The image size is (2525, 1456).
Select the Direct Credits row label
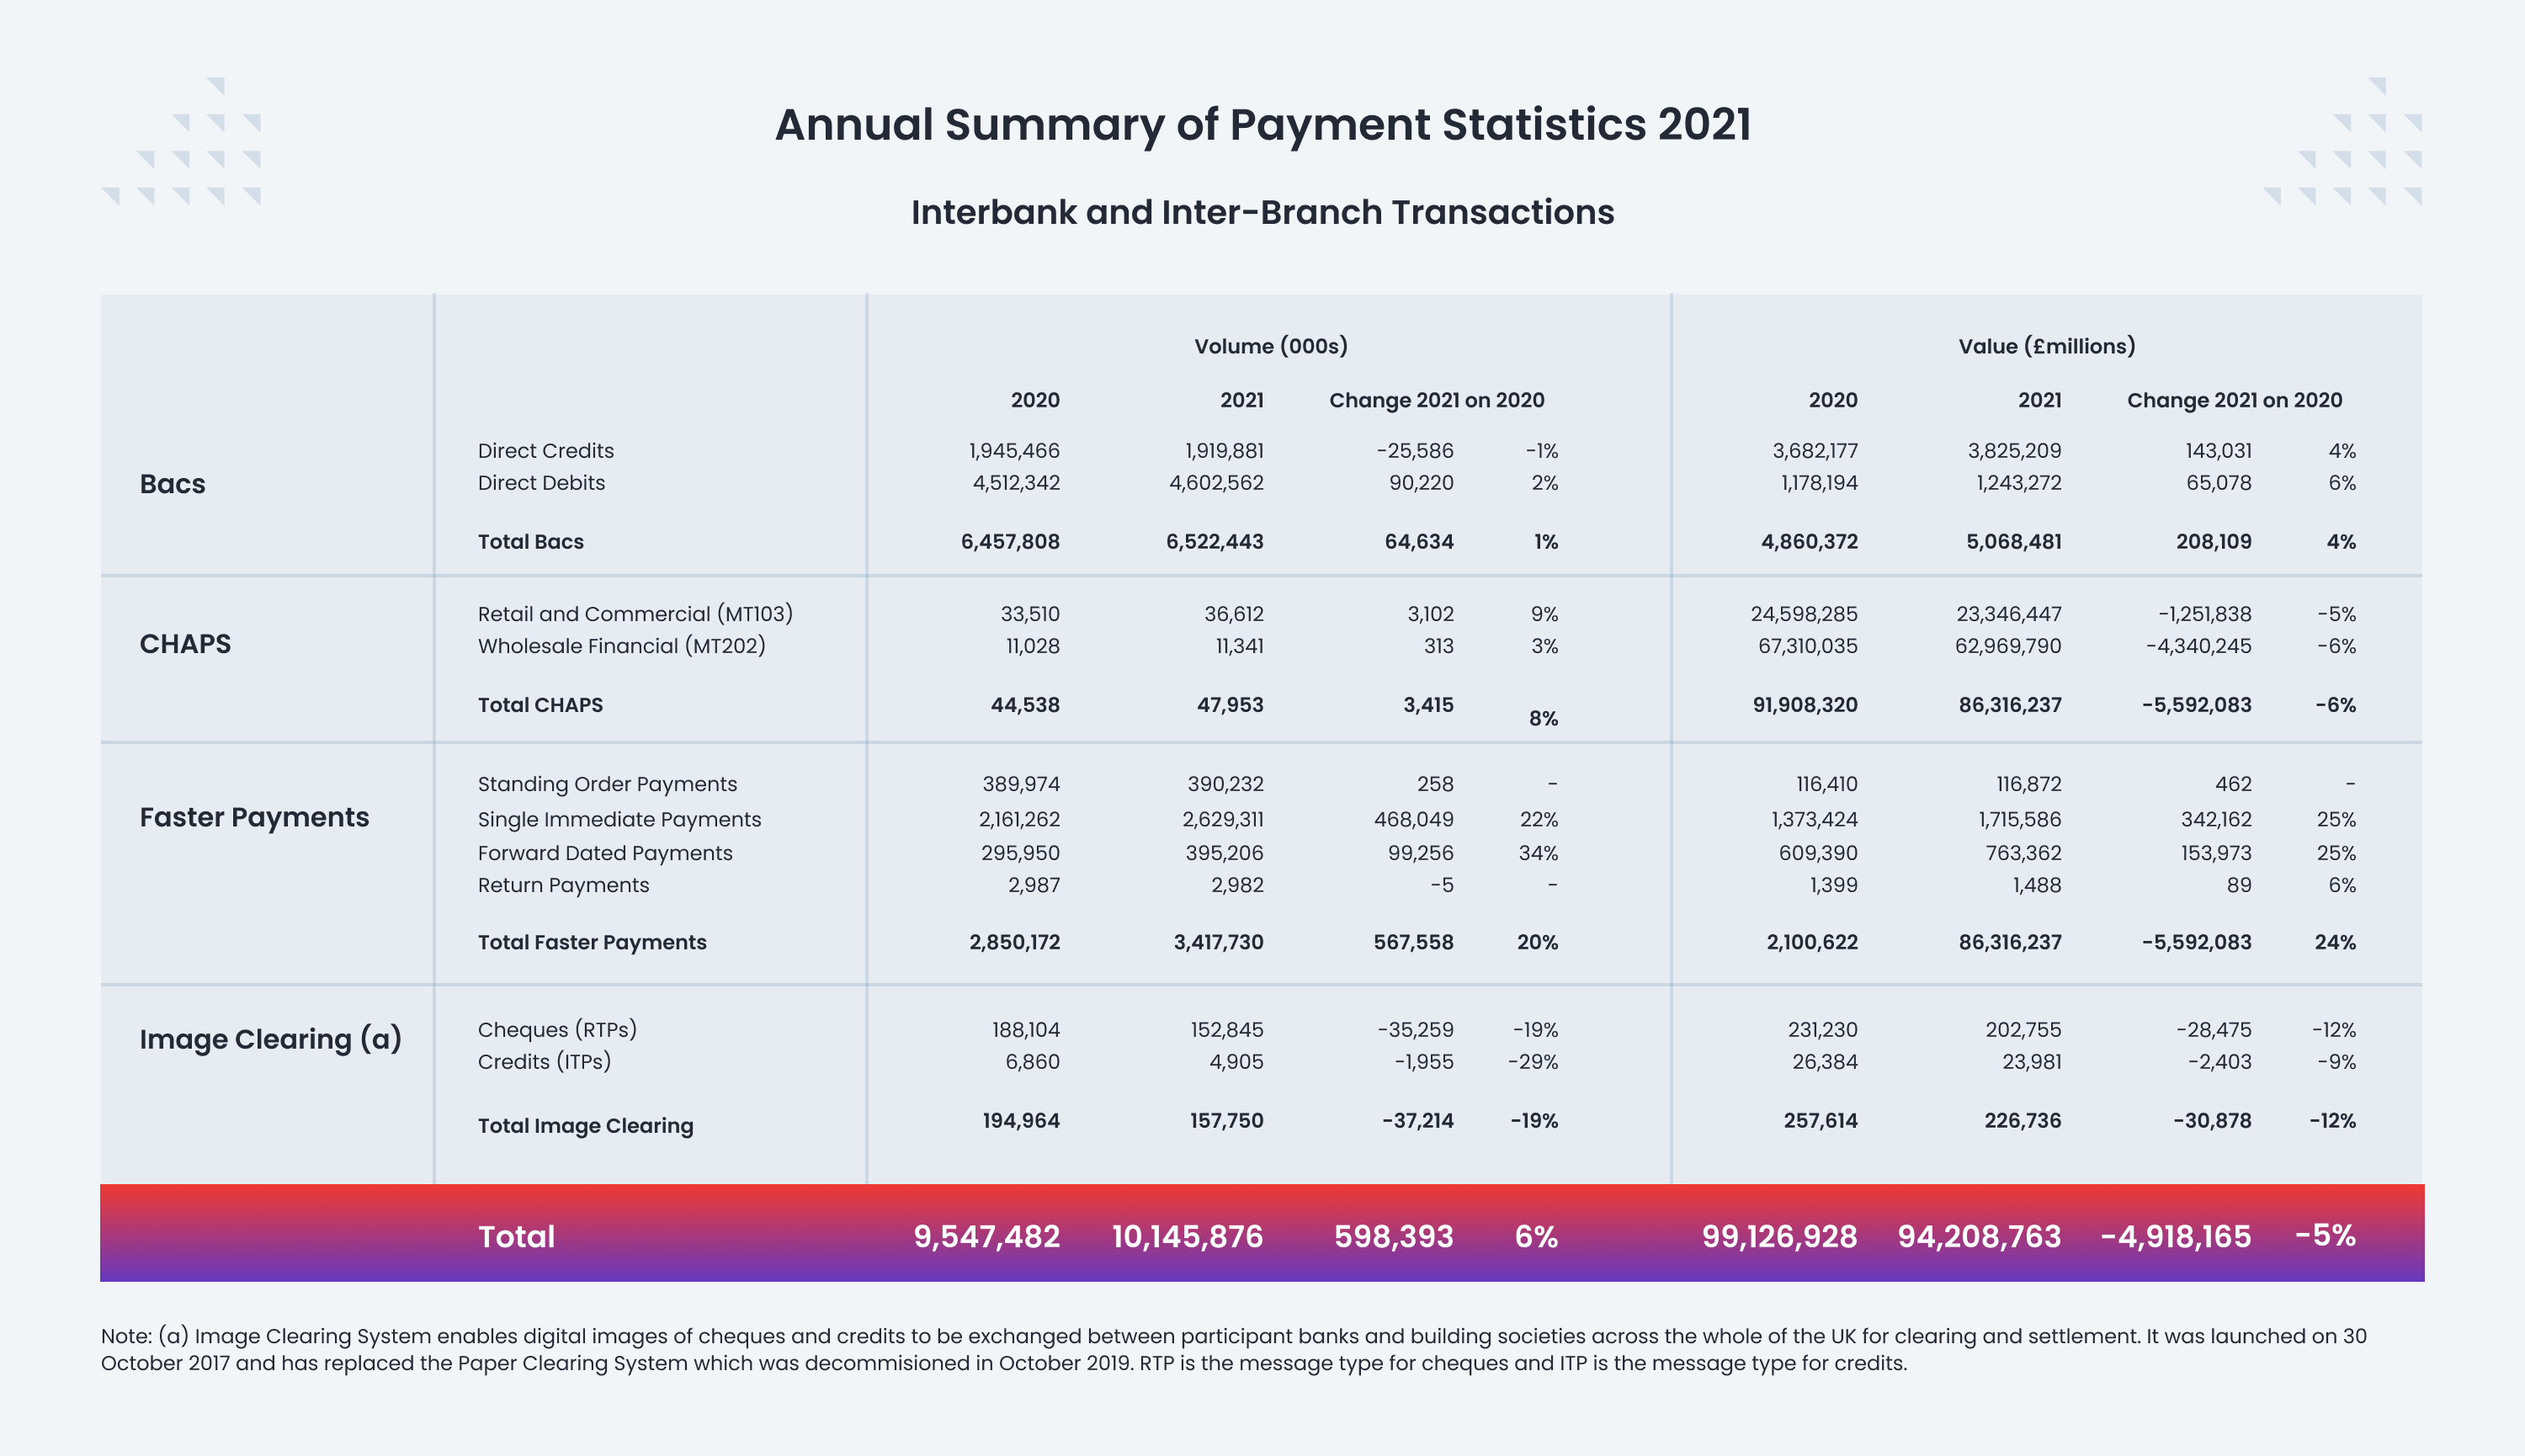[x=545, y=451]
